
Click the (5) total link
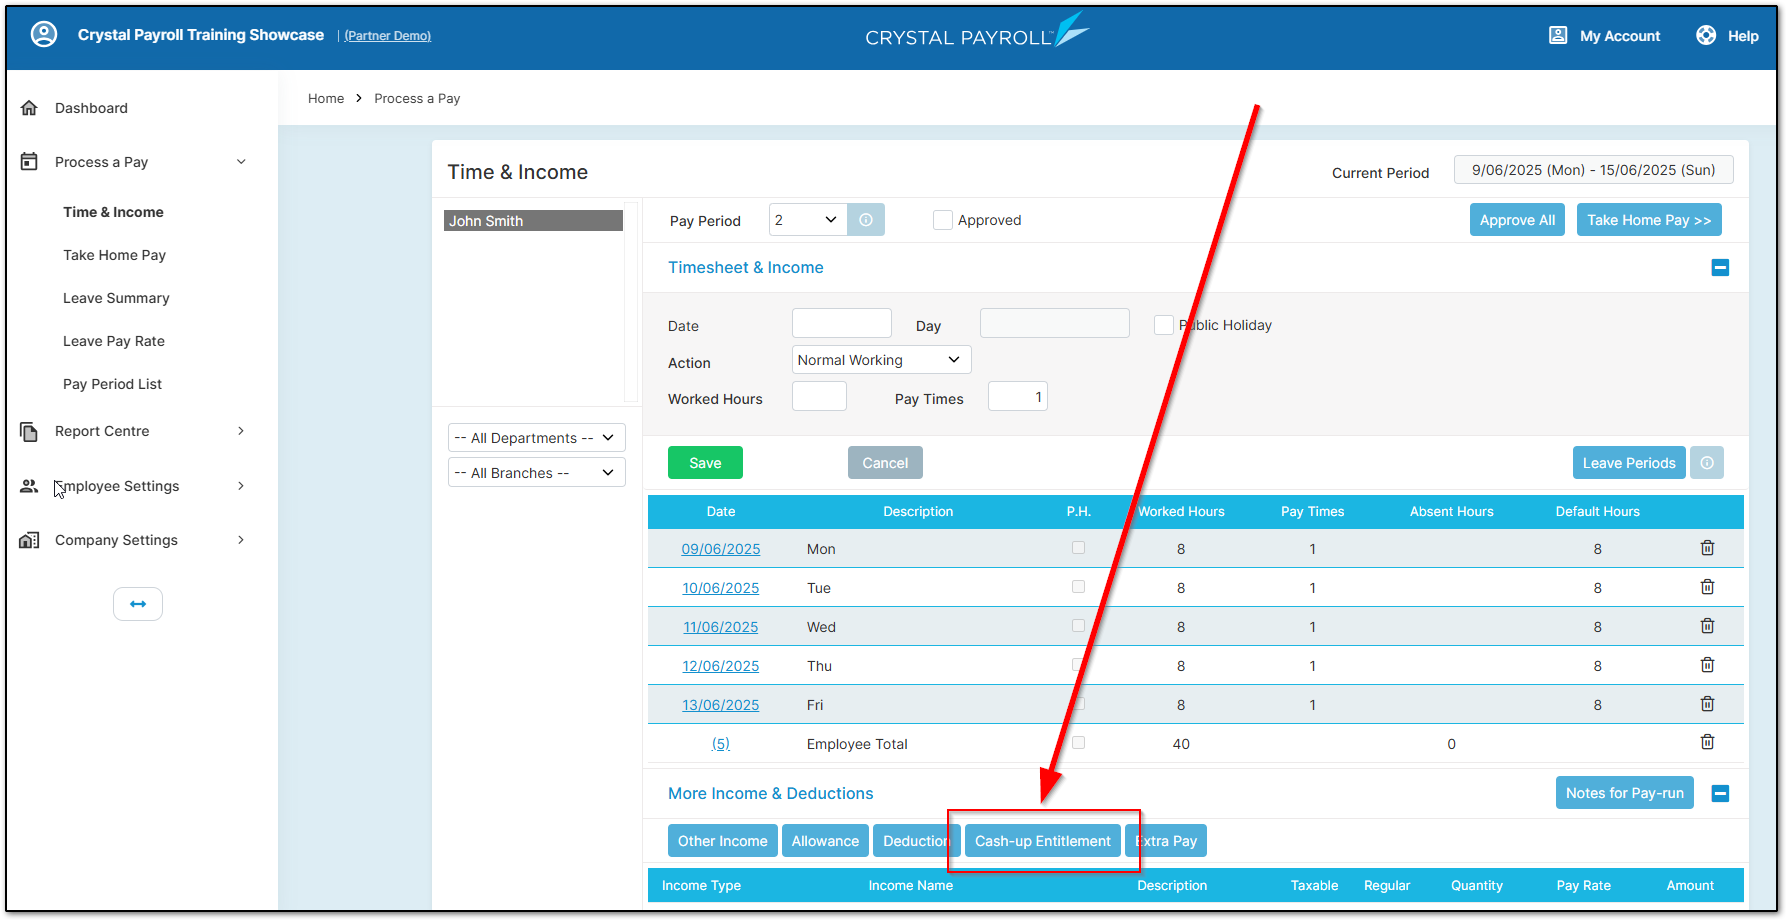click(721, 744)
